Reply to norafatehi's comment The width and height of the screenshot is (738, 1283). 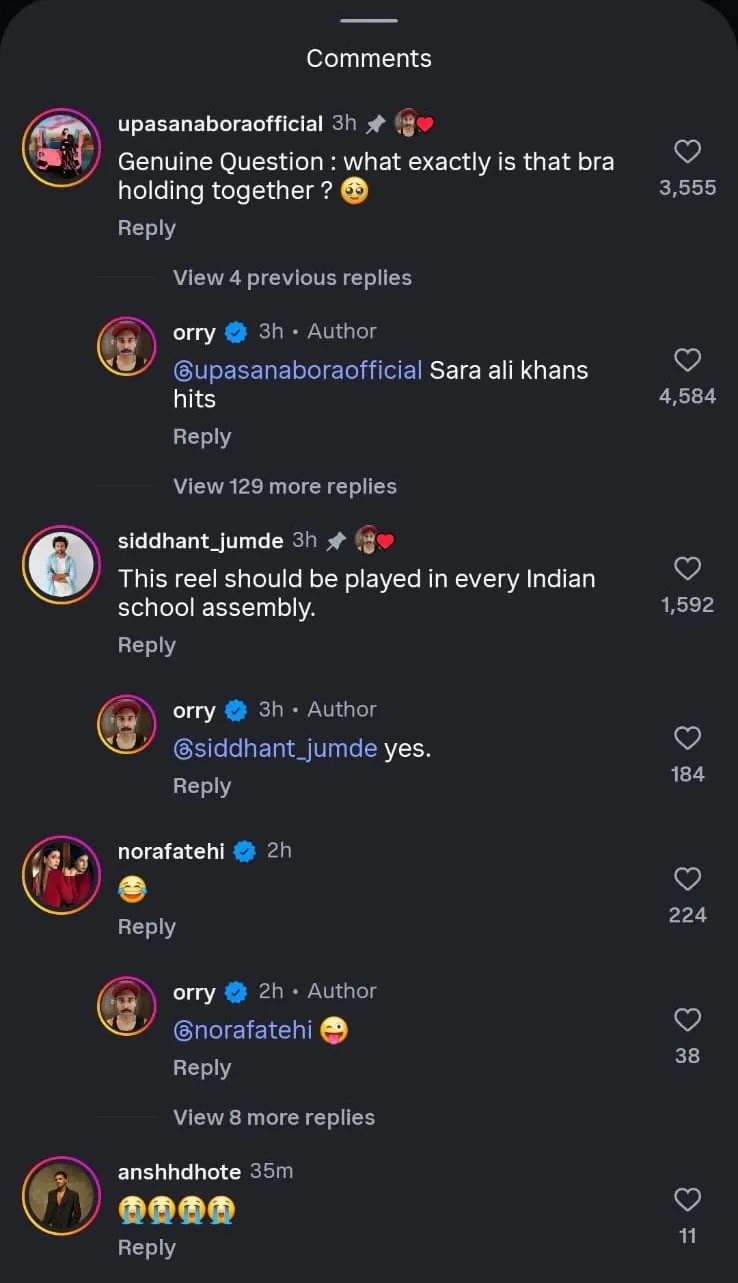tap(146, 927)
